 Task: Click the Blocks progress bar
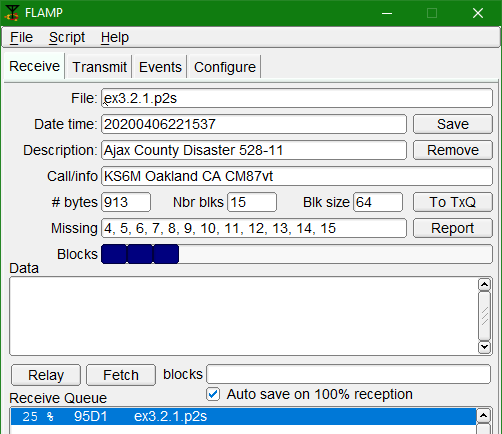tap(297, 254)
